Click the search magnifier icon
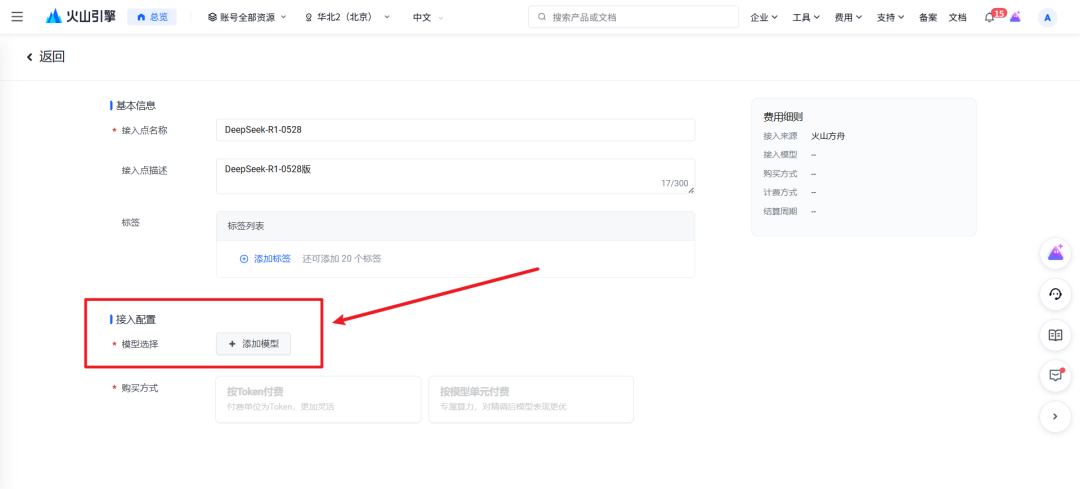The image size is (1080, 489). coord(542,17)
